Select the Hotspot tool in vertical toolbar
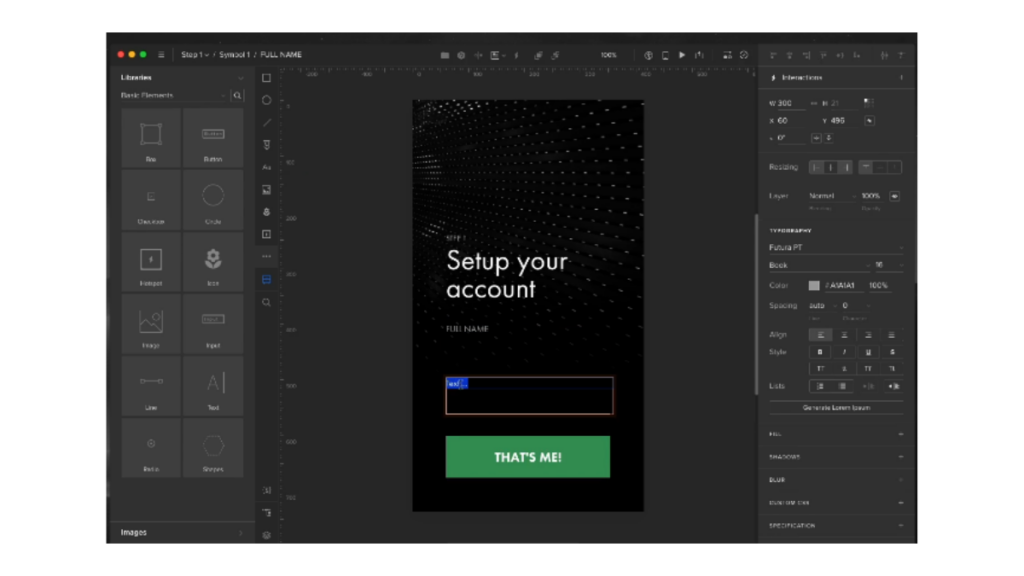This screenshot has height=576, width=1024. click(x=266, y=234)
